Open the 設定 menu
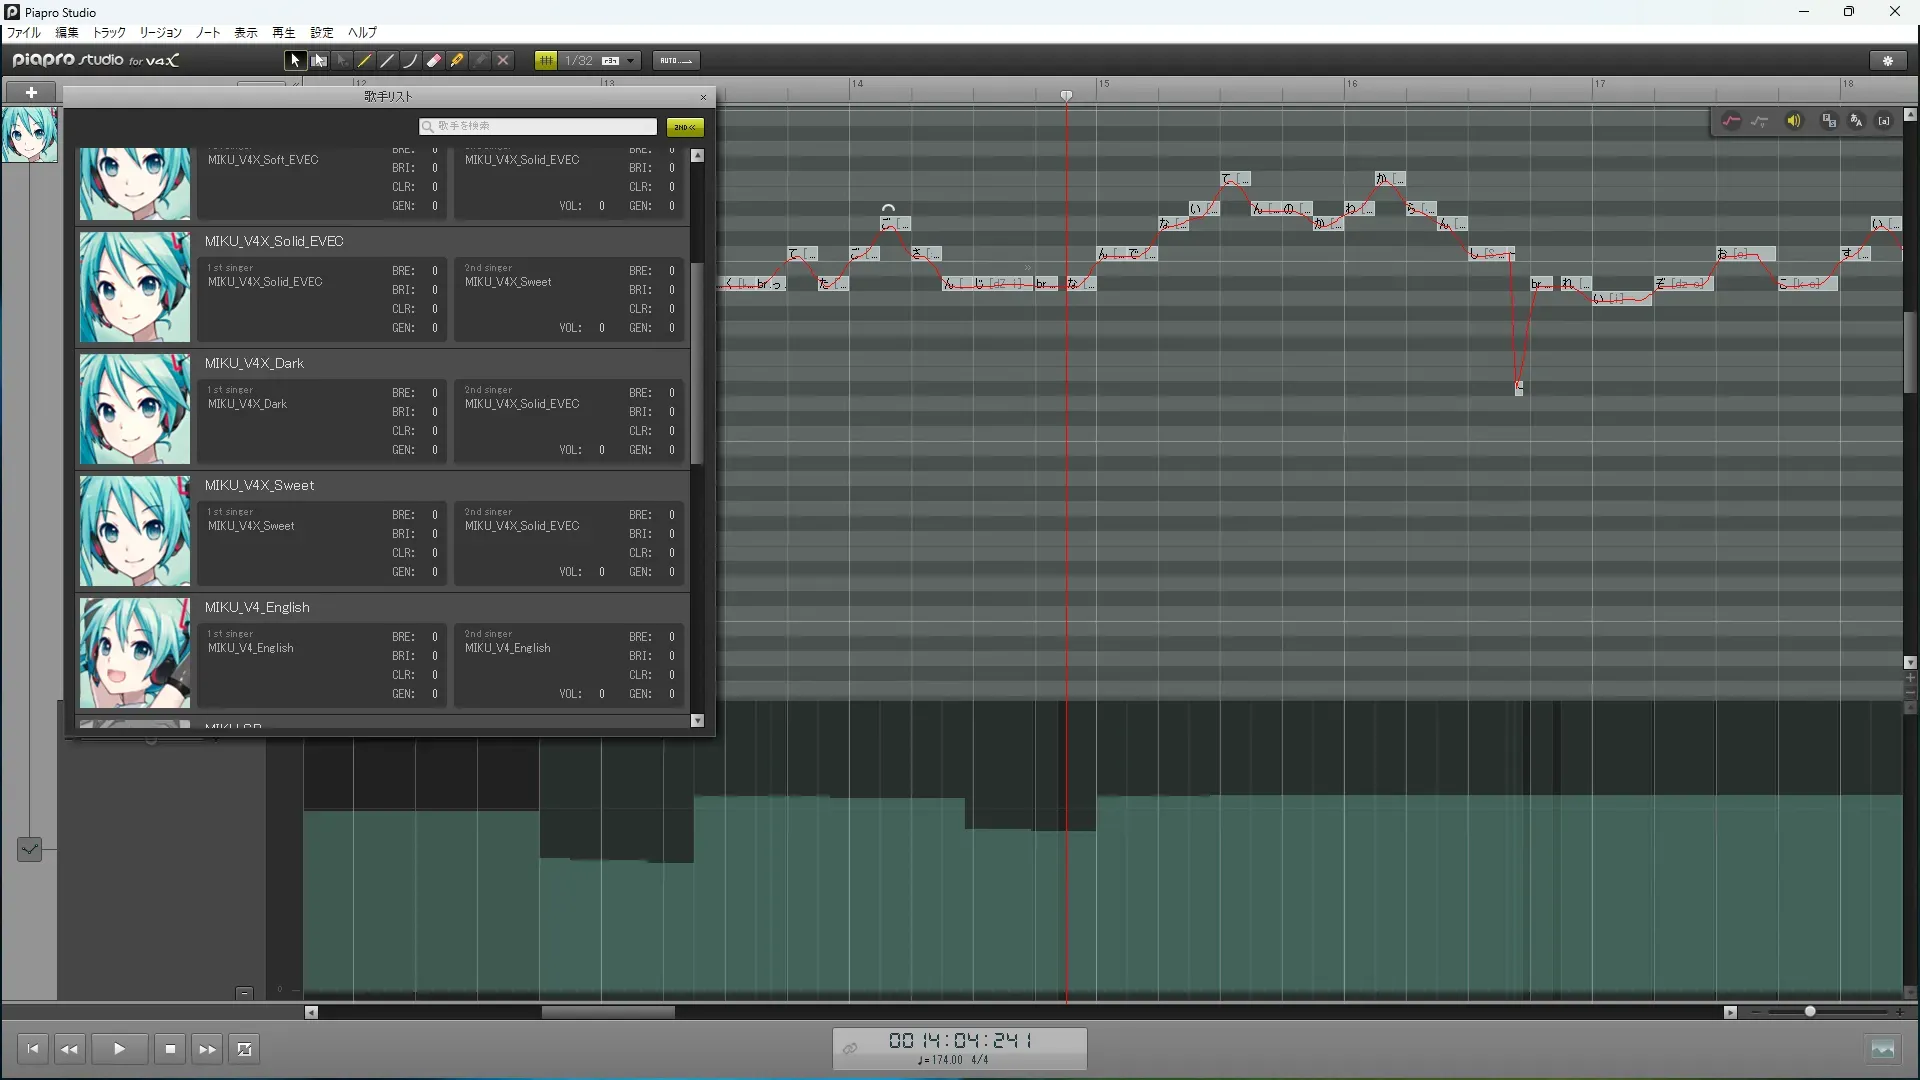Viewport: 1920px width, 1080px height. [321, 33]
